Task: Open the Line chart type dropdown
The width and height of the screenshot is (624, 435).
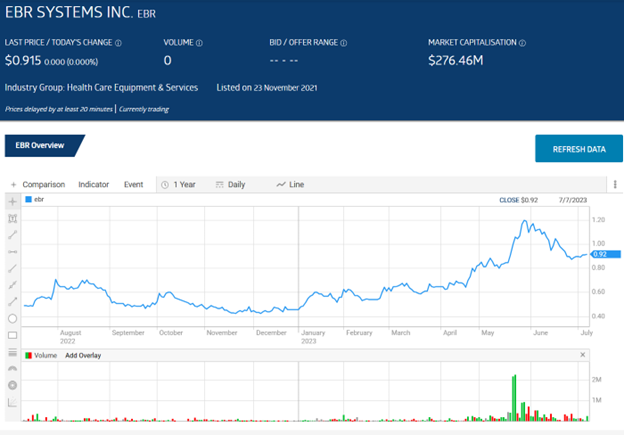Action: tap(291, 185)
